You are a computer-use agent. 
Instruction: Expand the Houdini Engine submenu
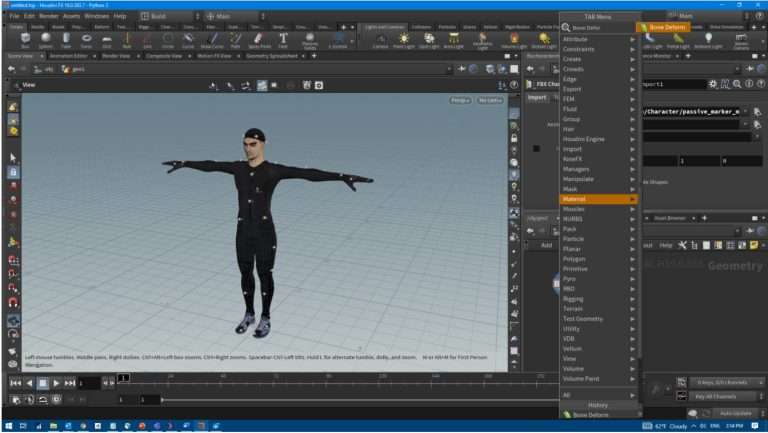(599, 139)
